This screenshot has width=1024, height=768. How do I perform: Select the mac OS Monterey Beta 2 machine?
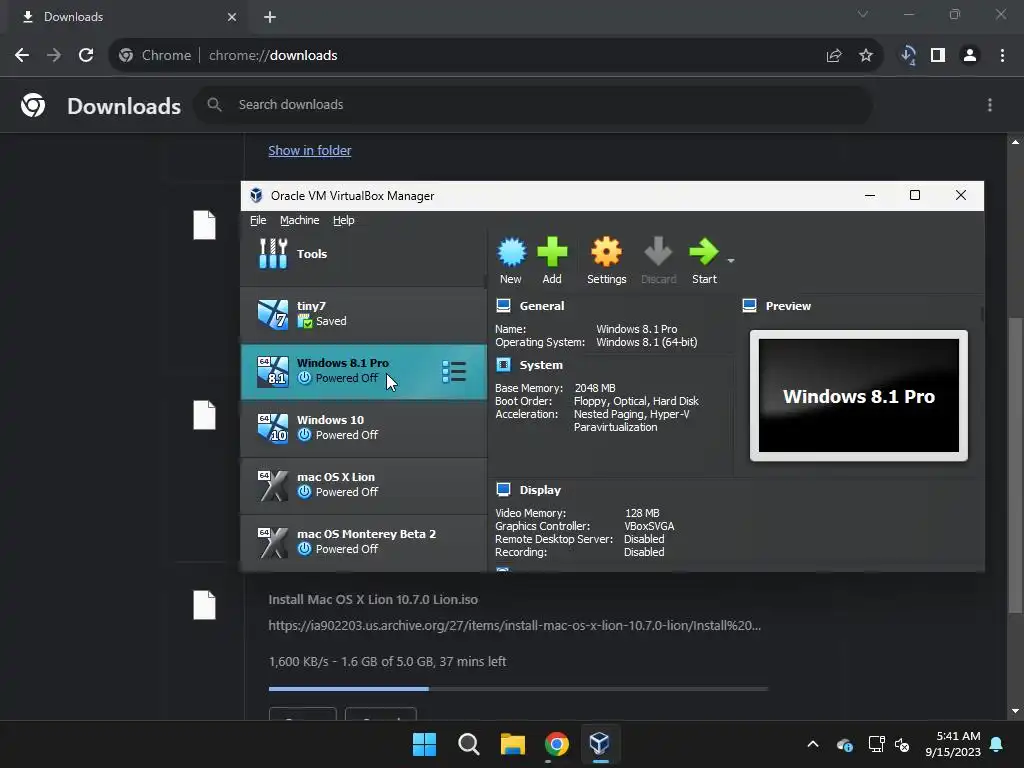tap(364, 543)
